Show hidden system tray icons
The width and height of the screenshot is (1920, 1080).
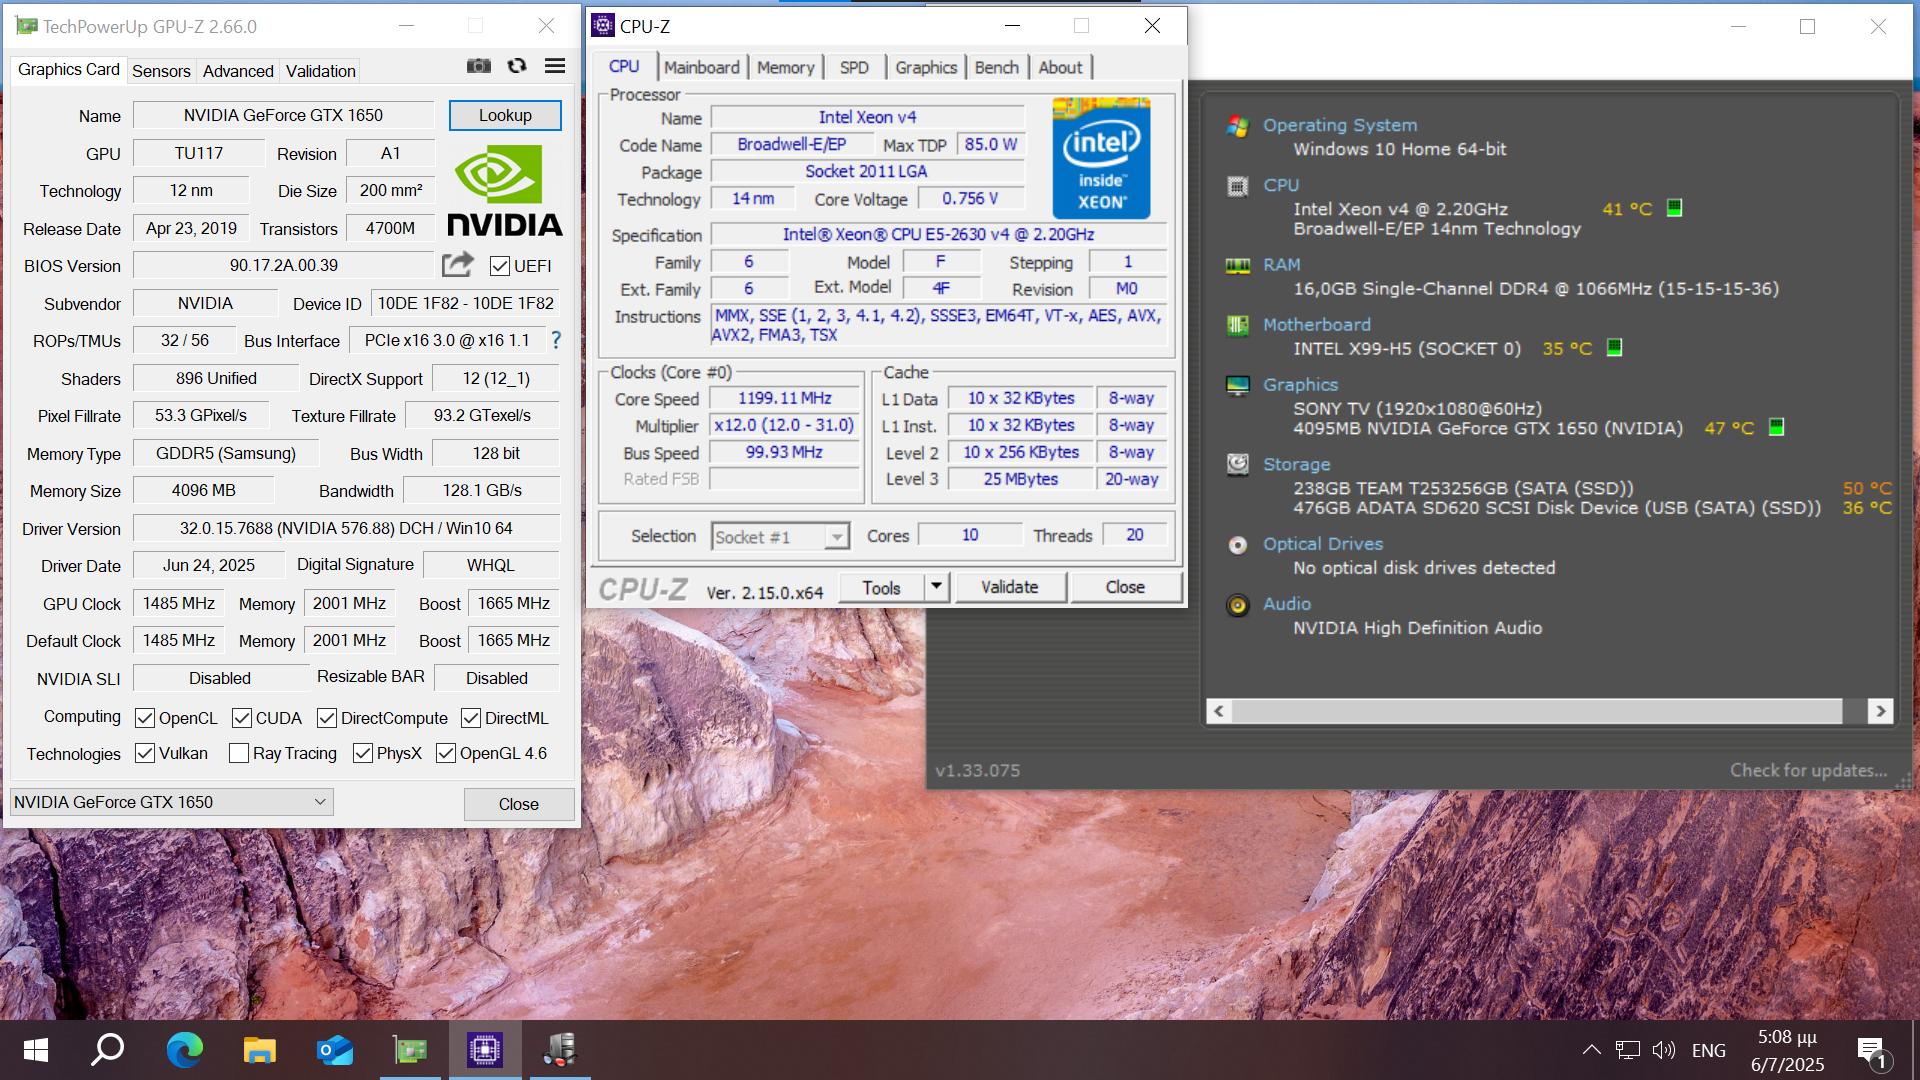[1592, 1050]
